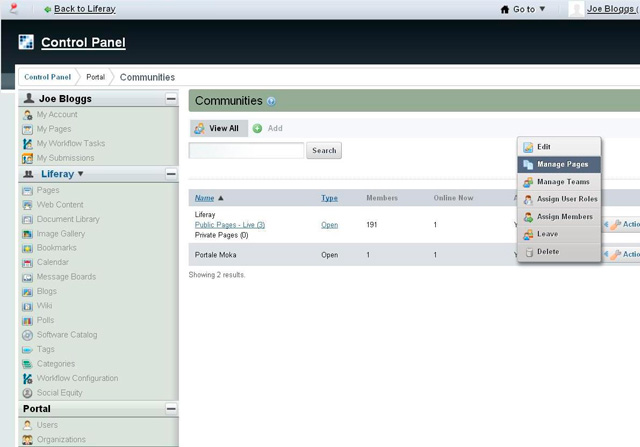This screenshot has height=447, width=640.
Task: Choose Manage Teams from the menu
Action: click(x=559, y=182)
